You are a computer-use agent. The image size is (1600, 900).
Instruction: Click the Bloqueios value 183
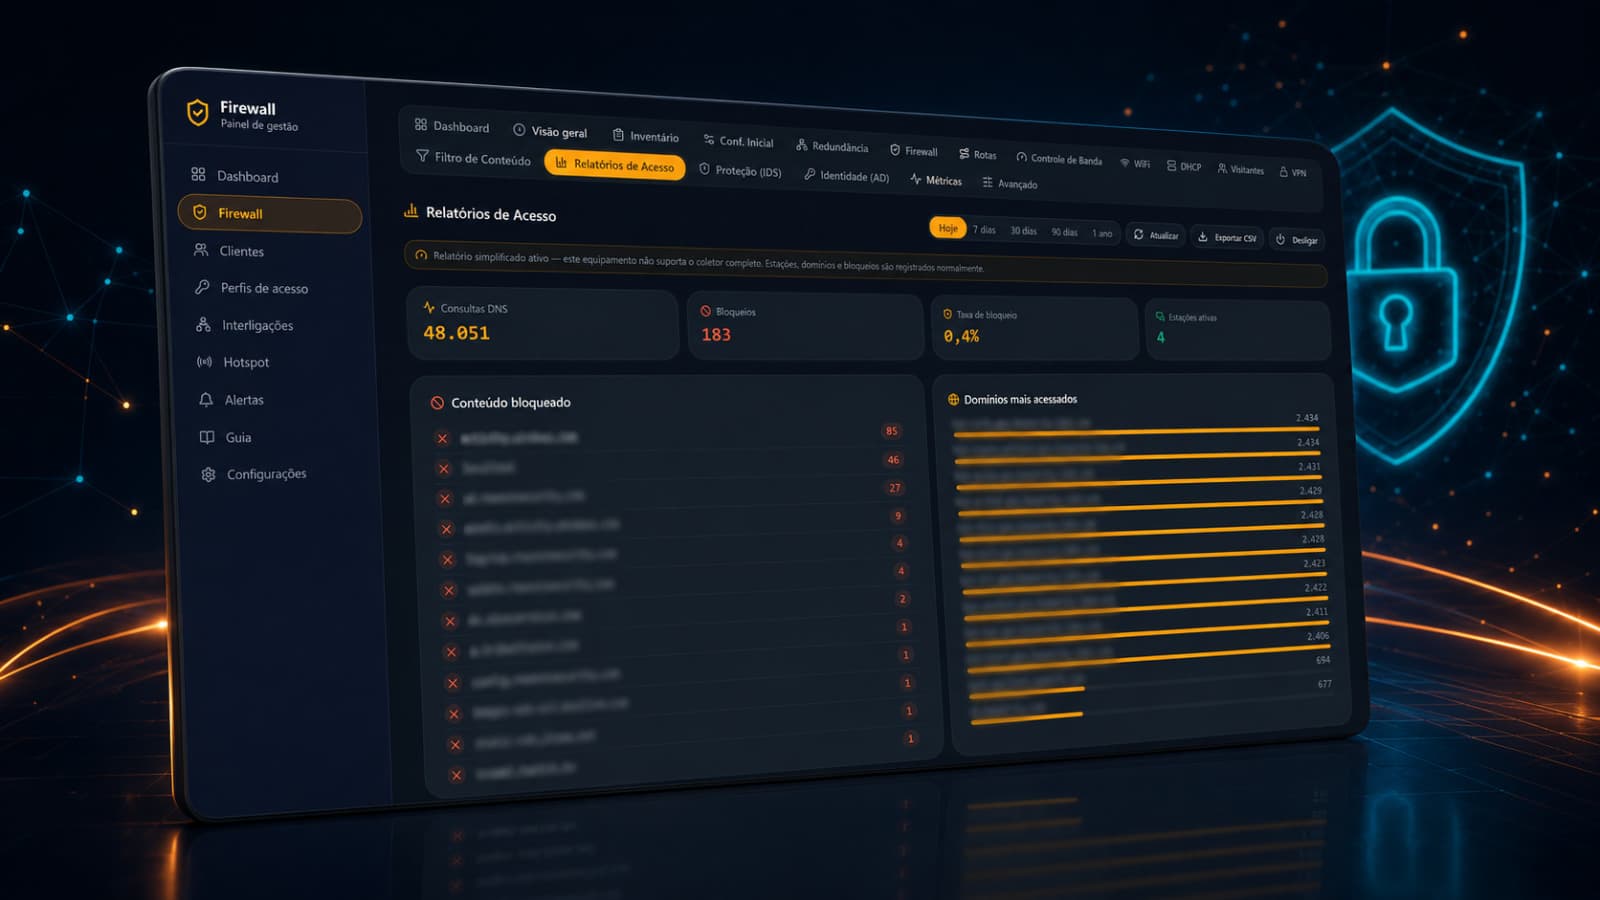716,335
